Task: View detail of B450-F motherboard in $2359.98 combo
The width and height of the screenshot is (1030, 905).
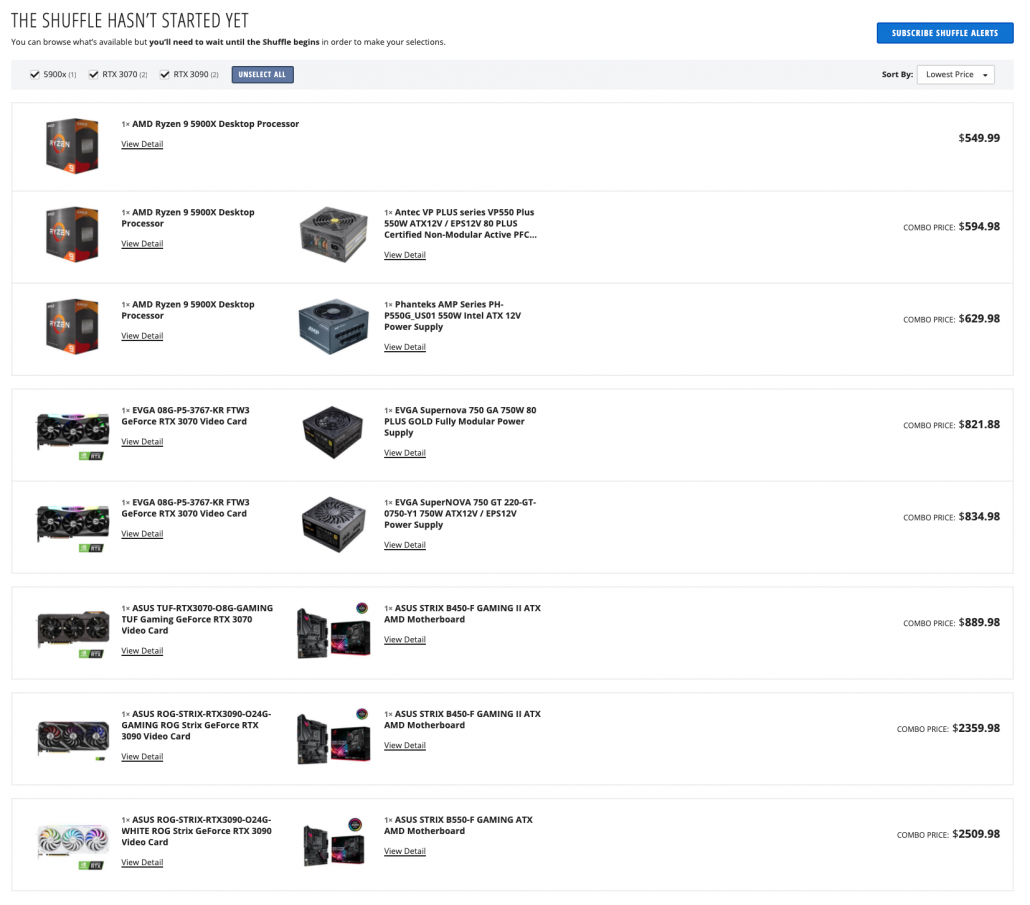Action: point(405,745)
